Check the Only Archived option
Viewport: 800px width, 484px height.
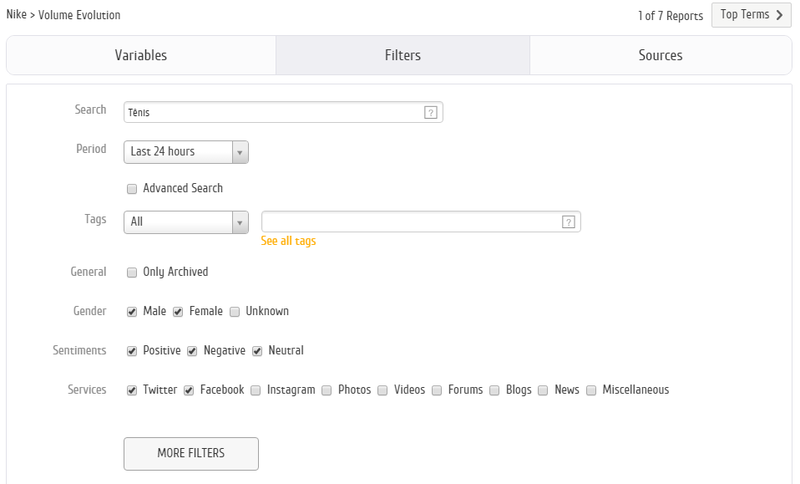pyautogui.click(x=132, y=272)
